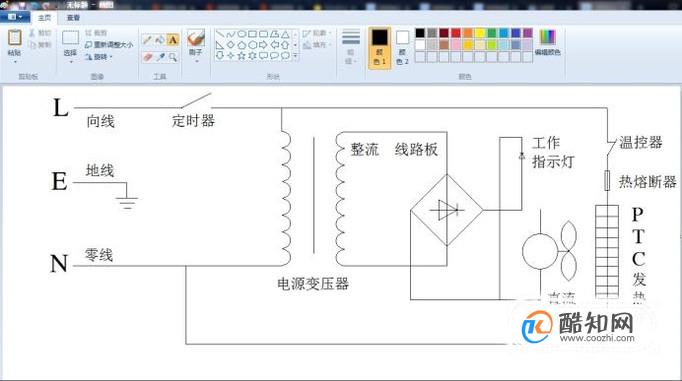Image resolution: width=682 pixels, height=381 pixels.
Task: Activate Color 2 (颜色2) selector
Action: 402,47
